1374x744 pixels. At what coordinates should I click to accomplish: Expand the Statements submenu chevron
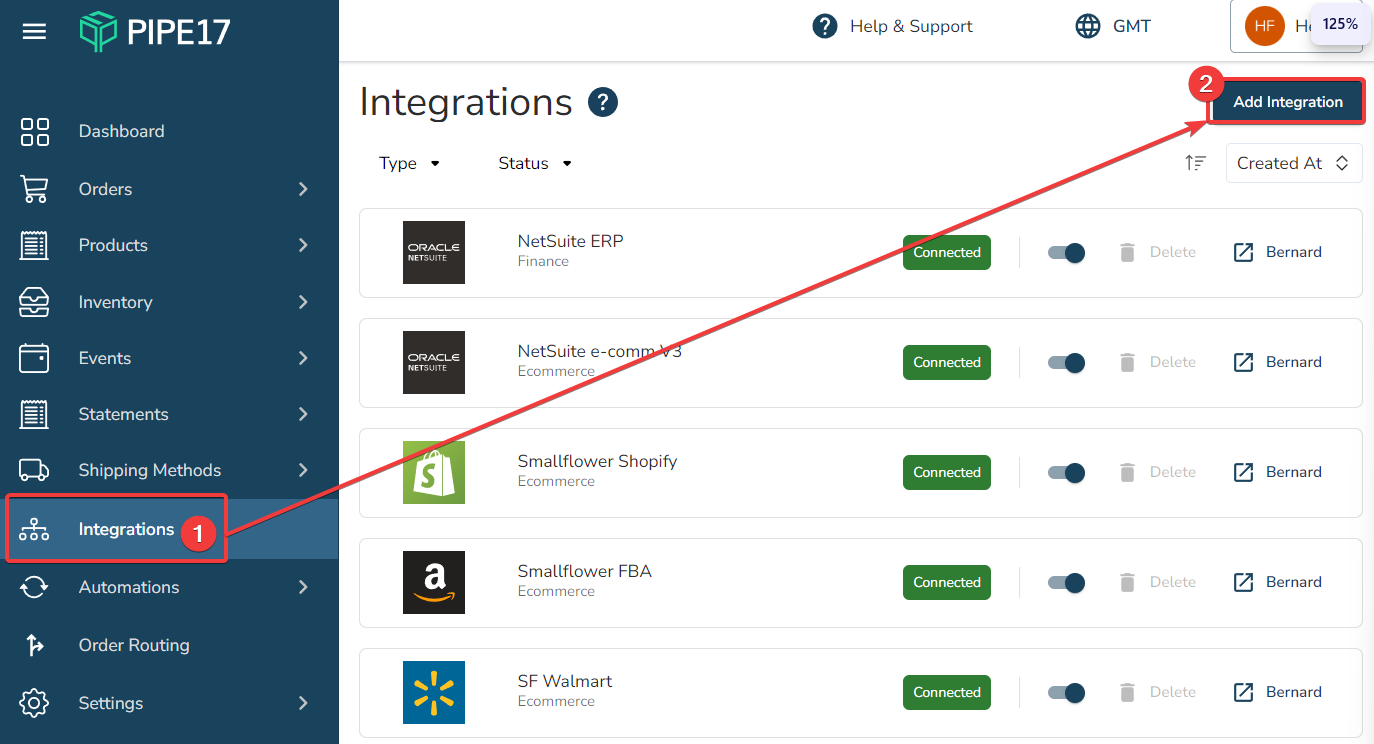(303, 414)
